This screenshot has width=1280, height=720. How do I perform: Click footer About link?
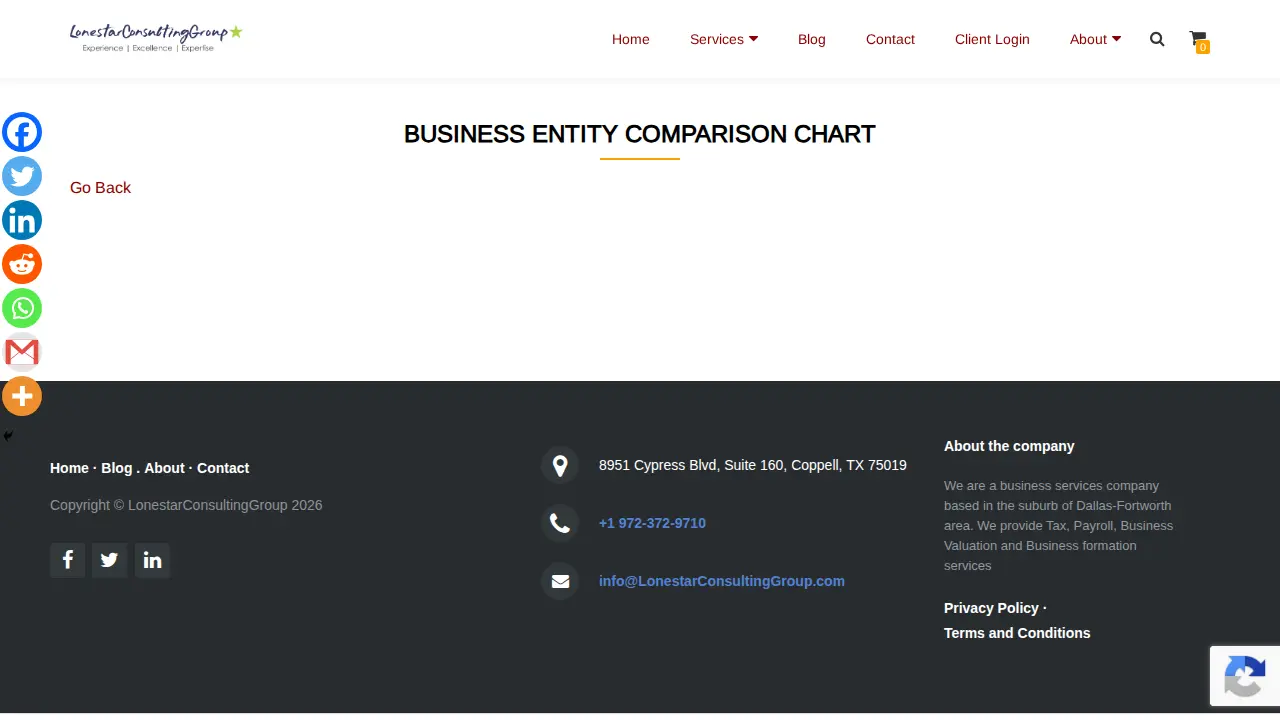(x=164, y=468)
